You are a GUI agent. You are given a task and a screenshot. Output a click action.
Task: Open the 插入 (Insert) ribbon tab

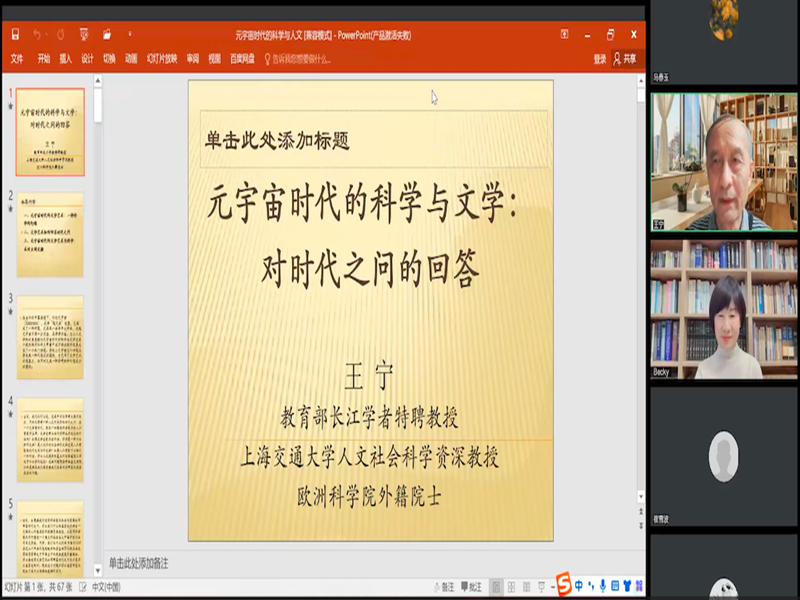point(66,59)
